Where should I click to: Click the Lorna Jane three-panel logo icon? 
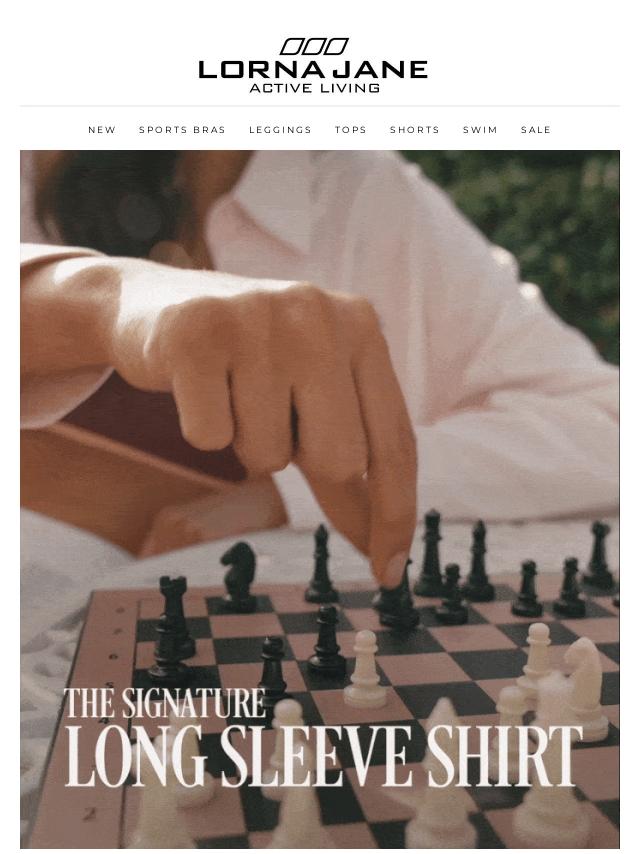tap(314, 47)
